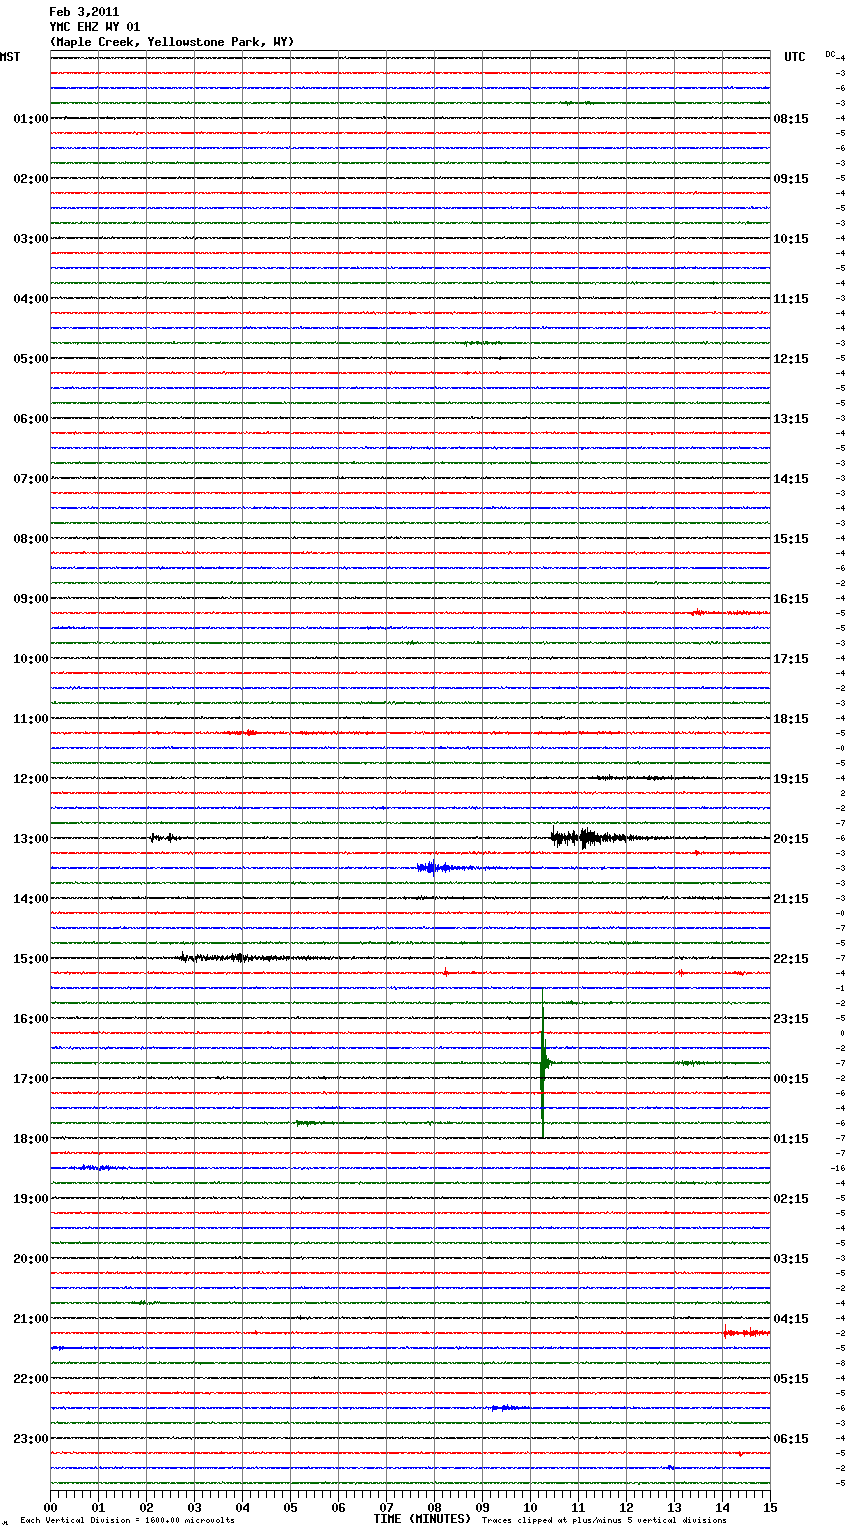Click the 14:15 UTC time label

click(x=791, y=479)
